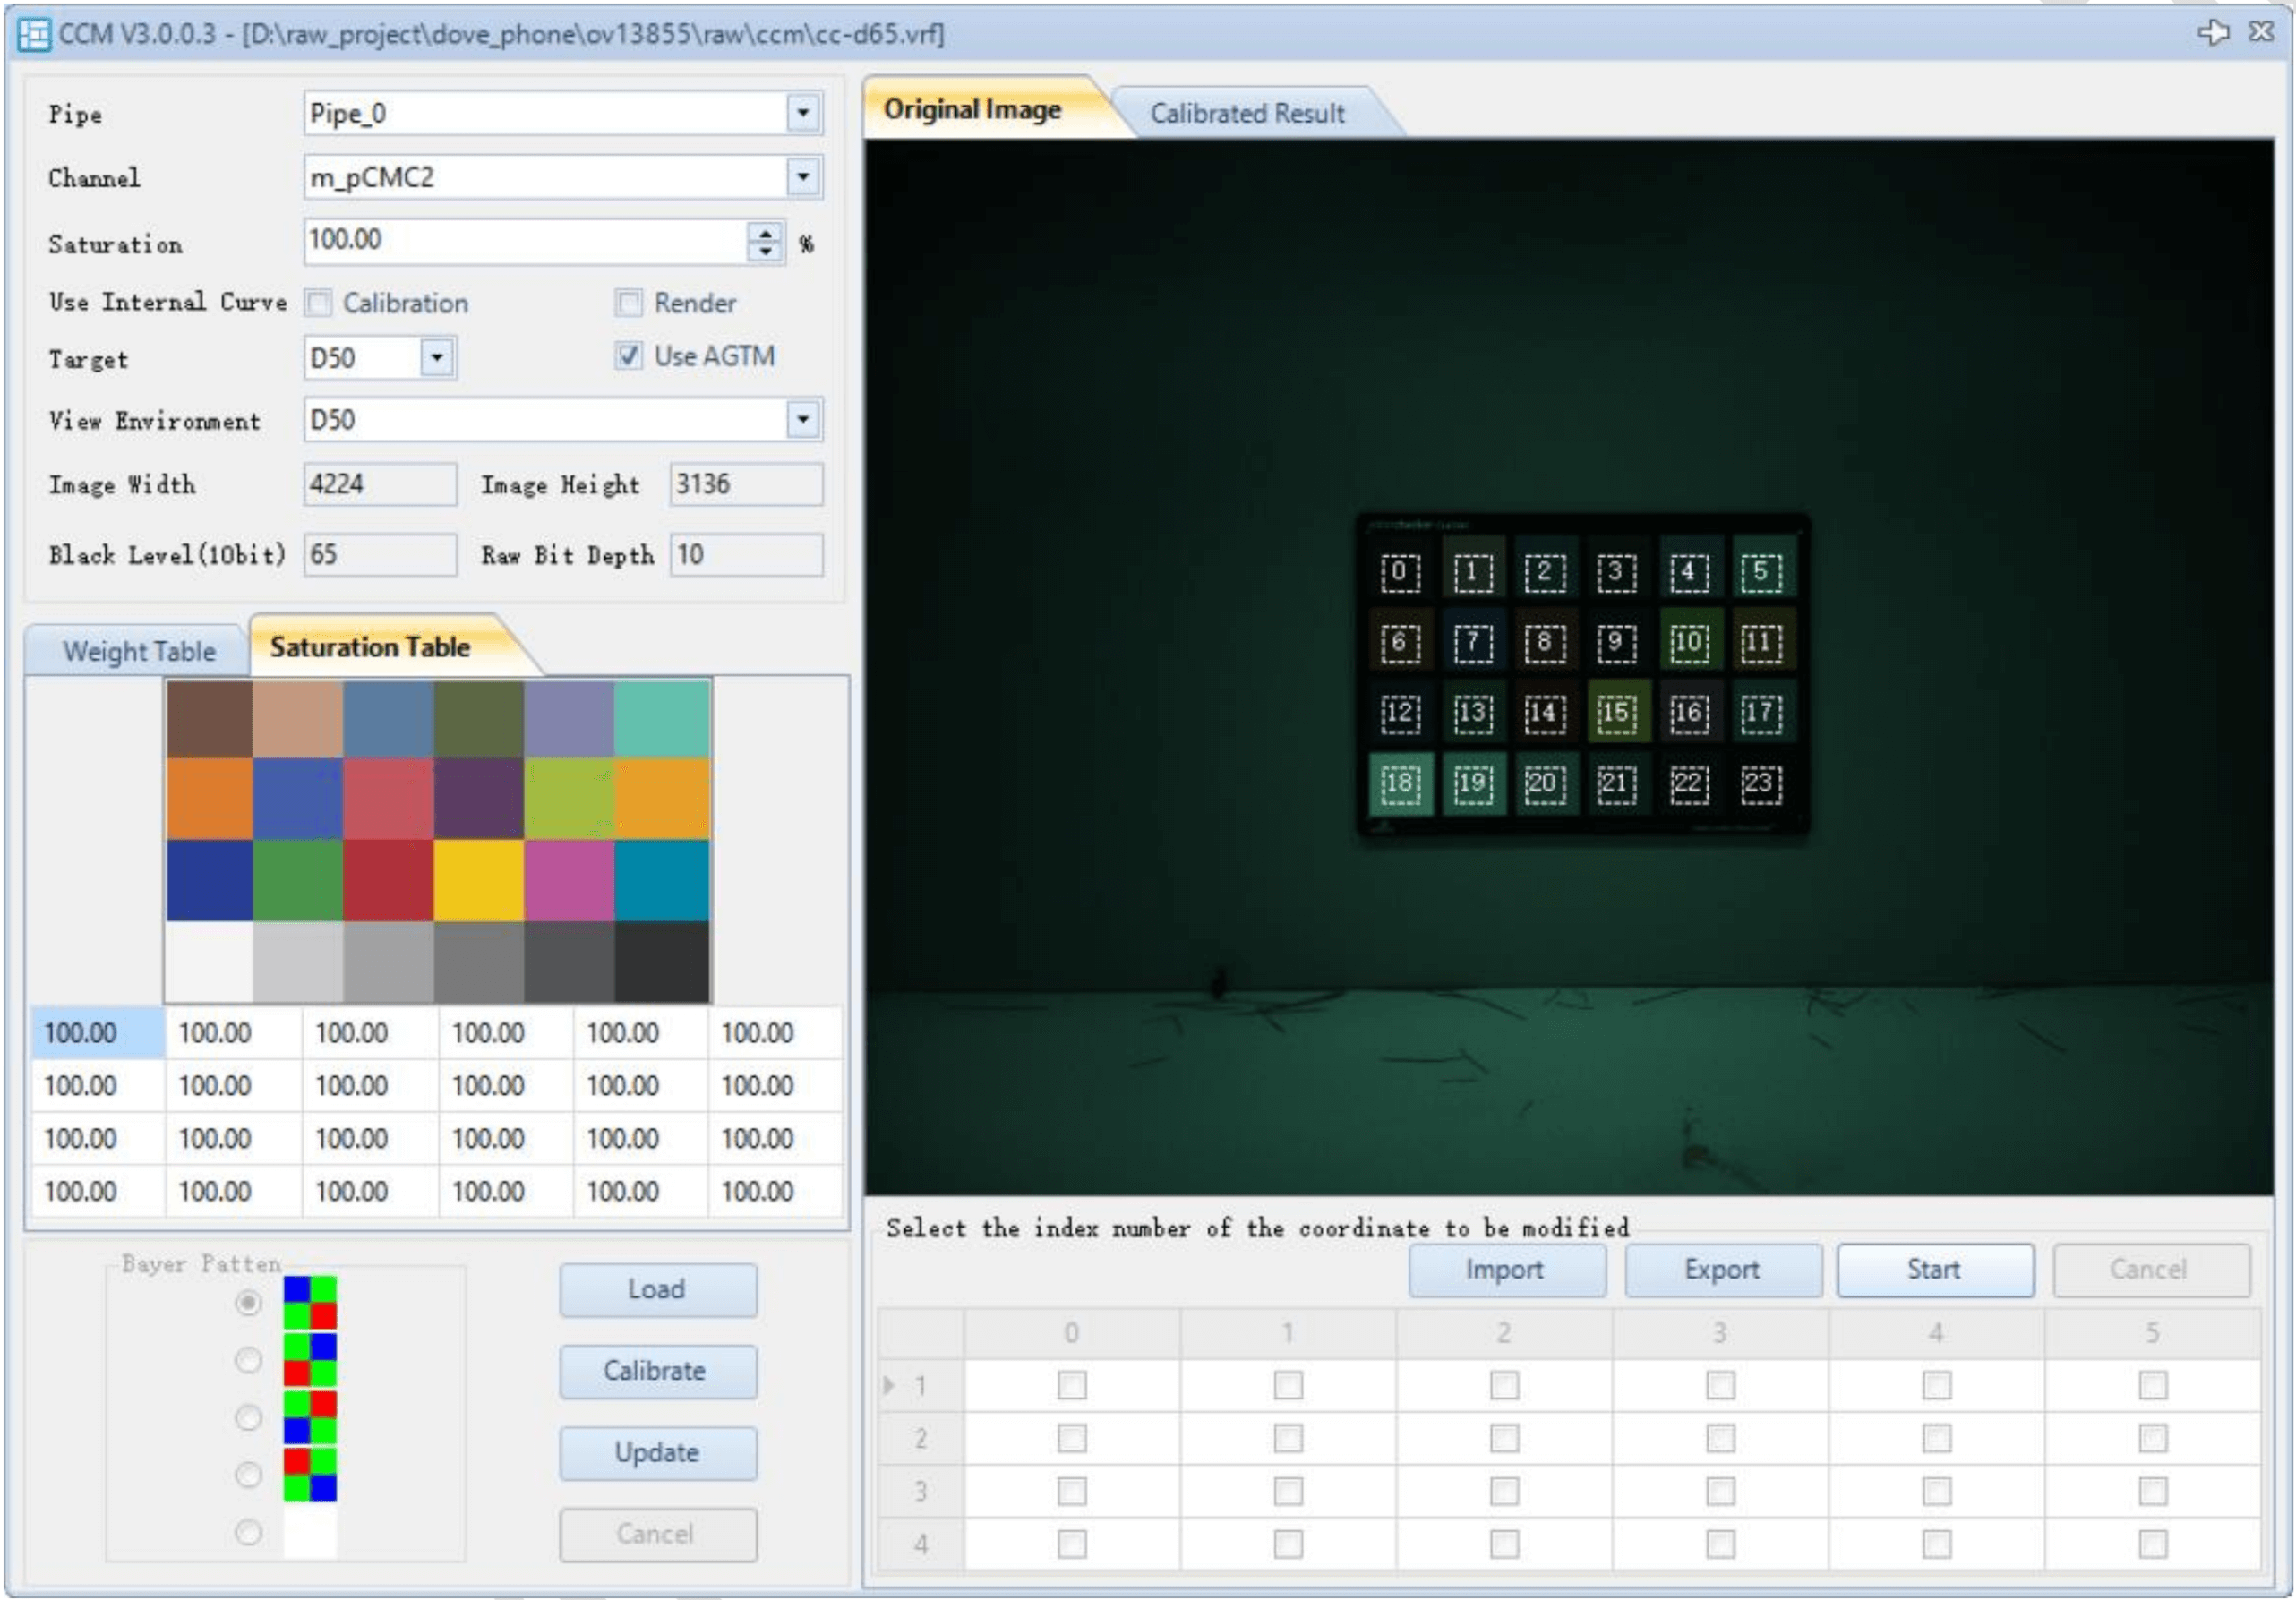The height and width of the screenshot is (1600, 2296).
Task: Select the green-blue-red-green Bayer pattern icon
Action: point(310,1359)
